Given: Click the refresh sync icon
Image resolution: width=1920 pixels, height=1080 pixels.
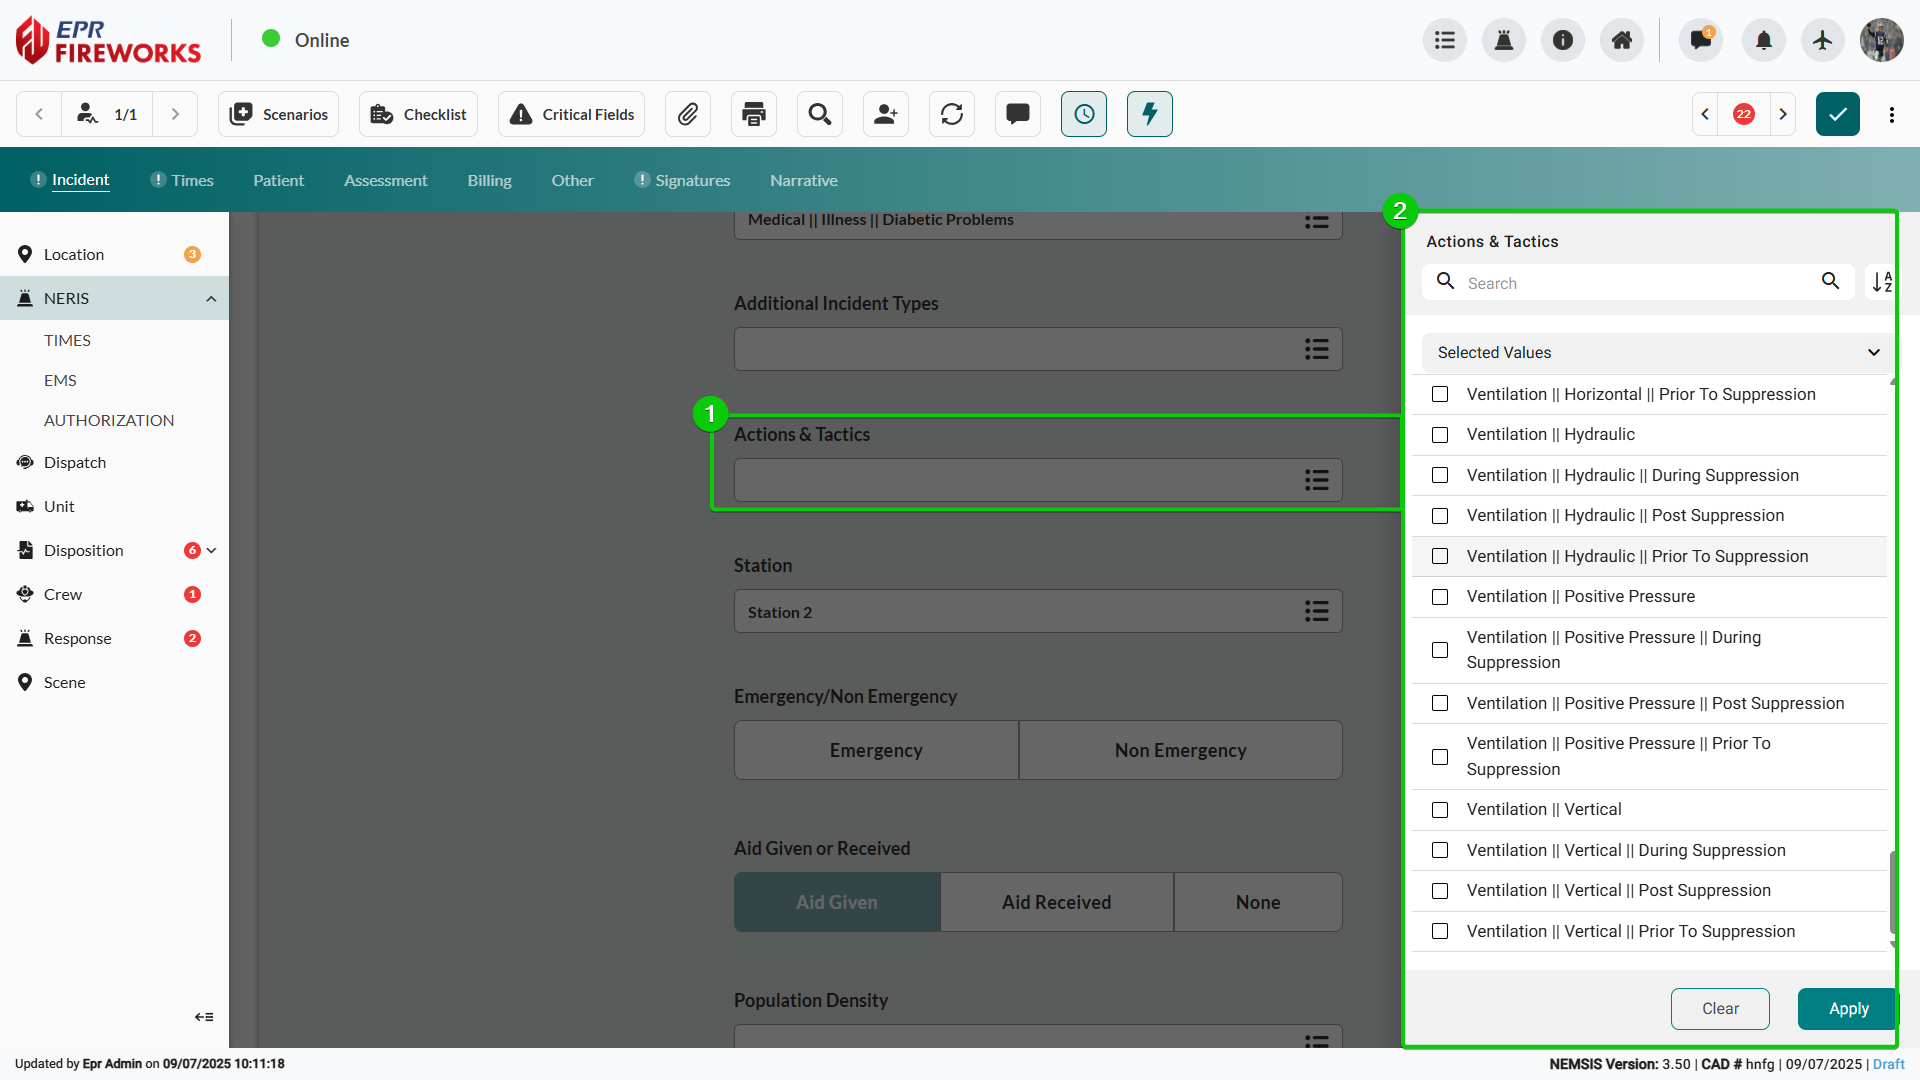Looking at the screenshot, I should (x=952, y=114).
